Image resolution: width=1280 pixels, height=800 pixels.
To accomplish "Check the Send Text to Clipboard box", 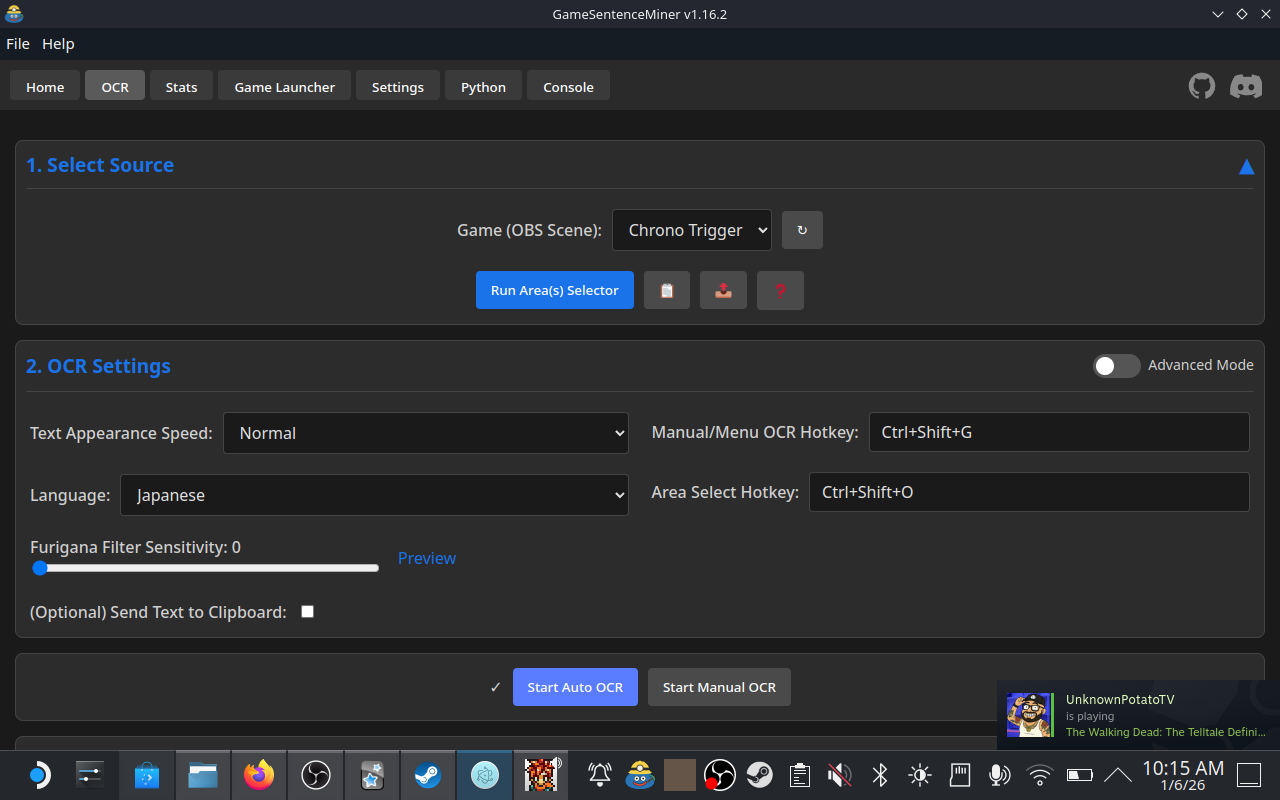I will click(x=307, y=611).
